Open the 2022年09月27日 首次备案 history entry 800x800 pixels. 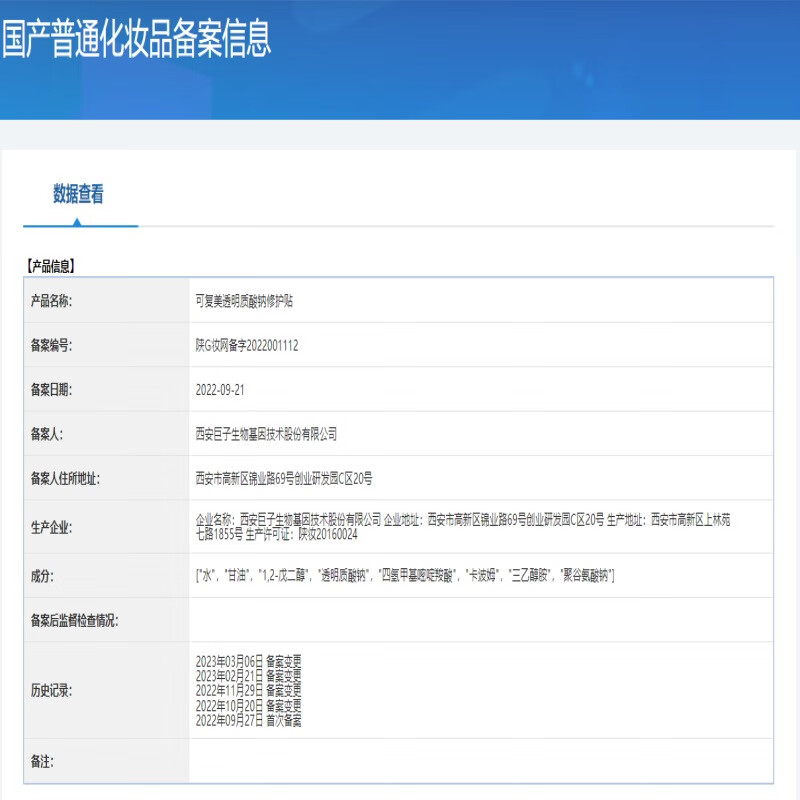click(x=248, y=720)
